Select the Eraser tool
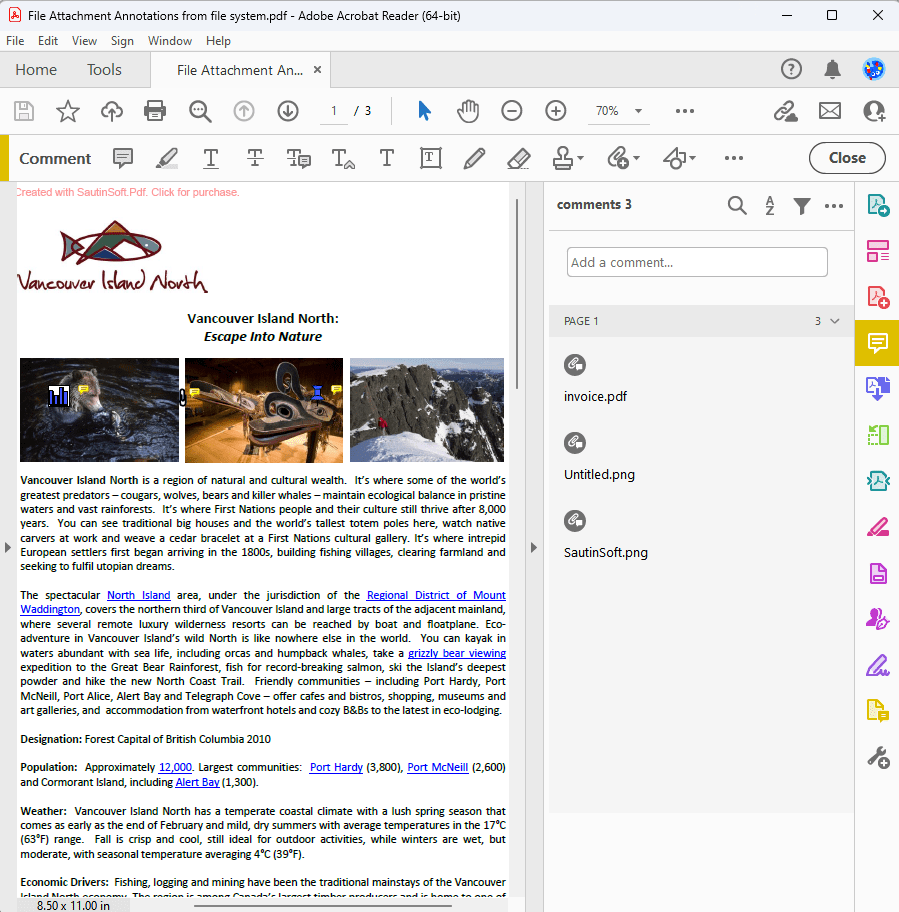Viewport: 899px width, 912px height. [518, 158]
